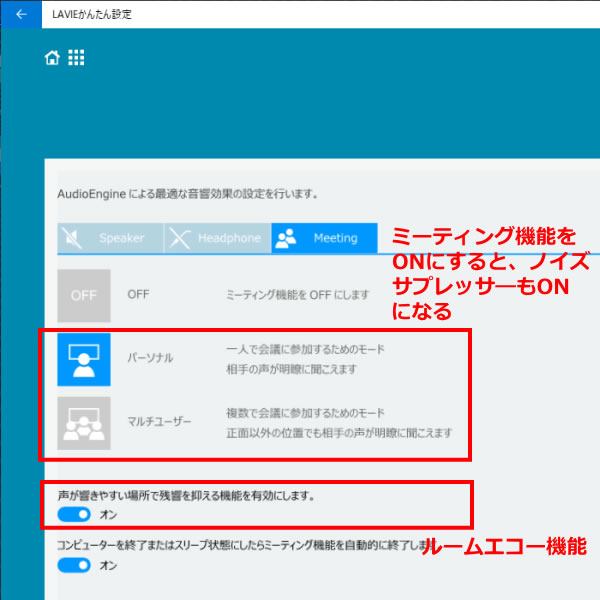This screenshot has height=600, width=600.
Task: Switch to the Headphone tab
Action: pyautogui.click(x=218, y=238)
